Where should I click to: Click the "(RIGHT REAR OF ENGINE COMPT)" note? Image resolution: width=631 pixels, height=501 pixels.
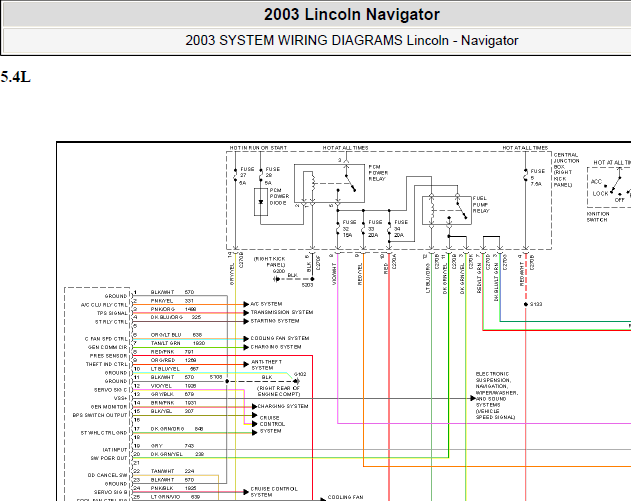coord(278,391)
